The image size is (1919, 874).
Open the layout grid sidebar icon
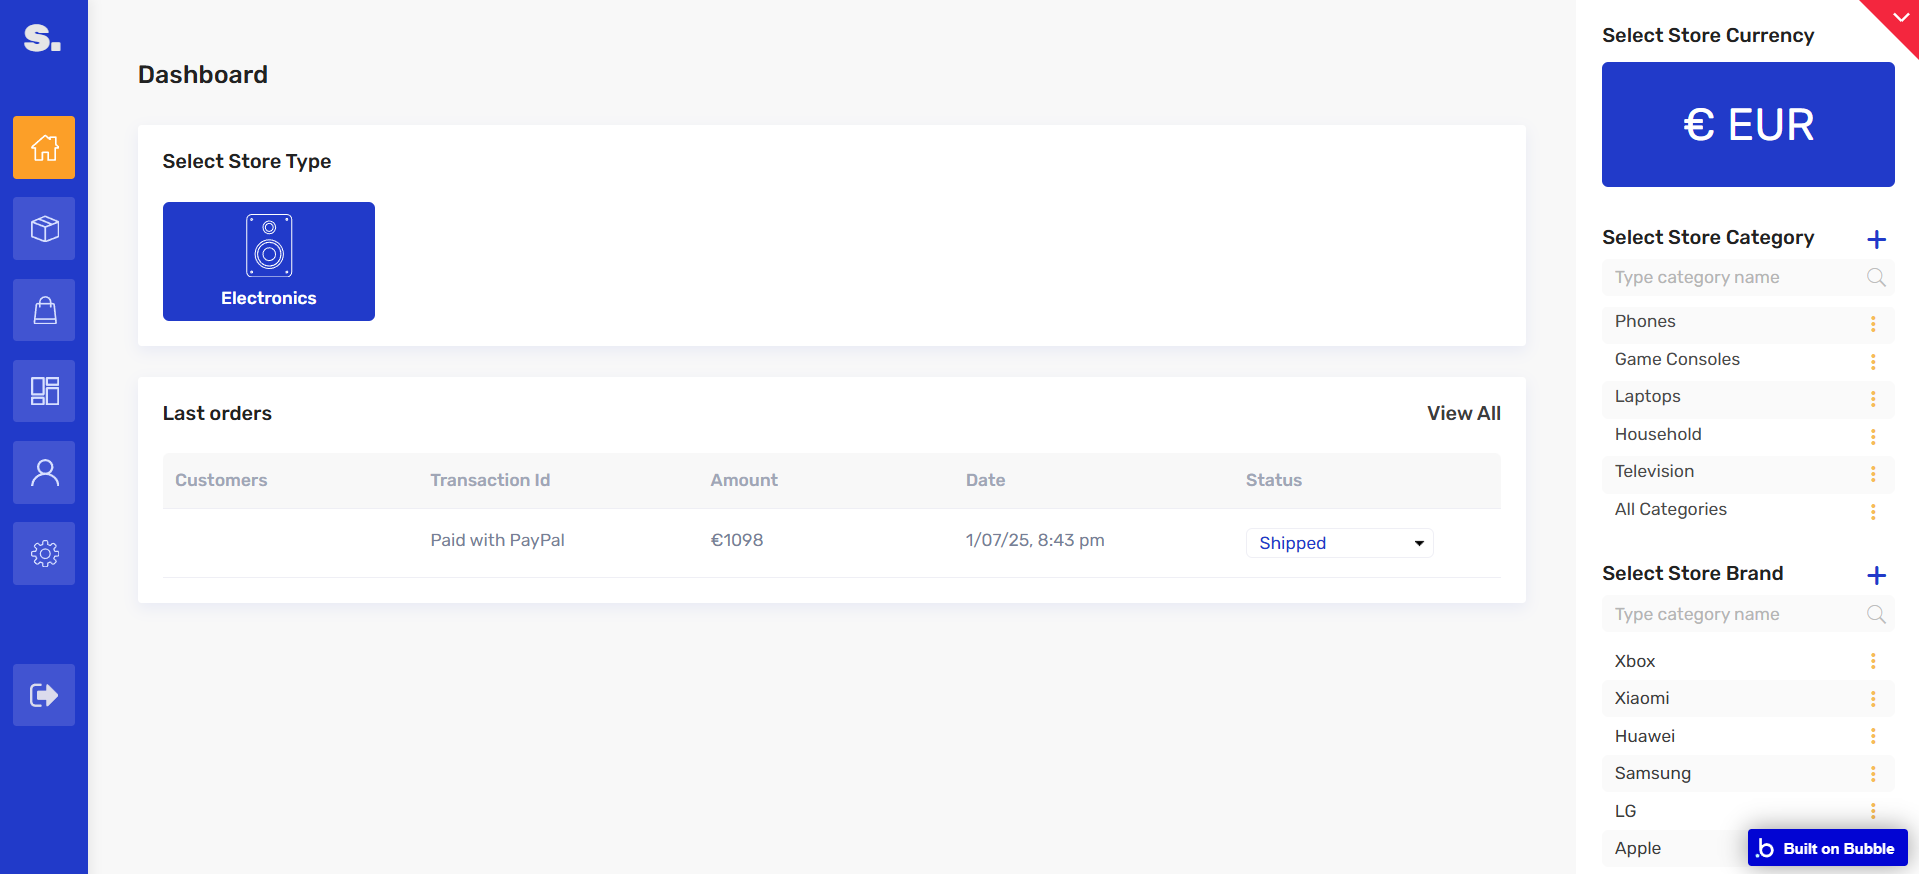44,391
